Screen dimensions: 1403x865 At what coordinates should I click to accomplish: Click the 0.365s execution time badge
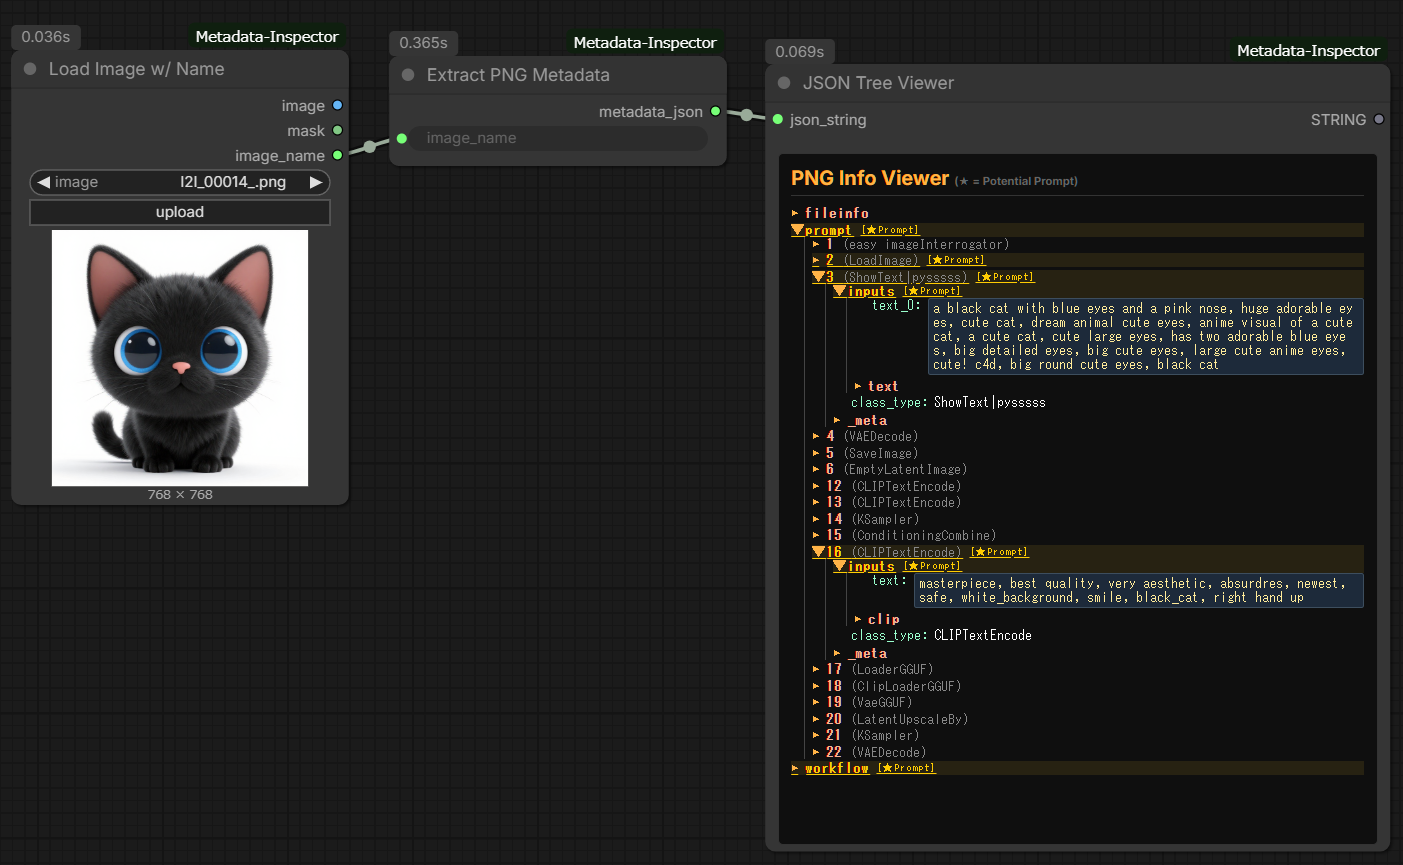[423, 43]
